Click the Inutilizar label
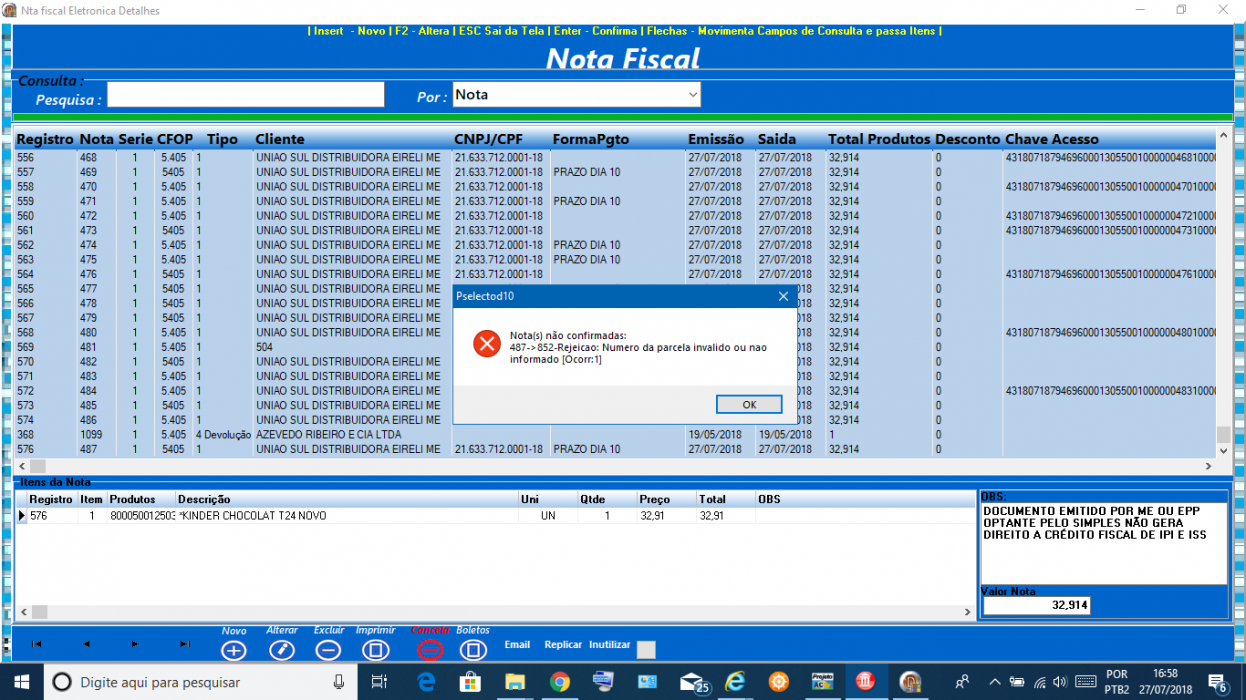The image size is (1246, 700). (610, 645)
